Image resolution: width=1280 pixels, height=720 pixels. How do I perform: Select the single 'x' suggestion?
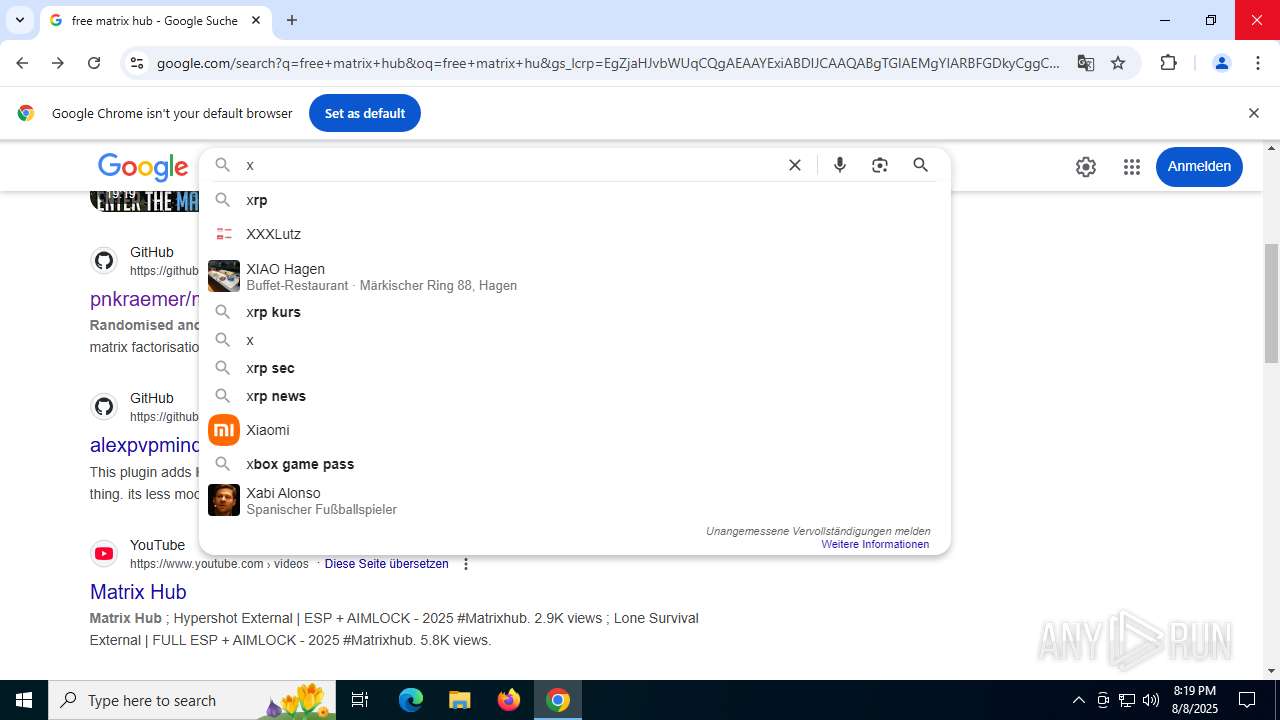coord(574,340)
